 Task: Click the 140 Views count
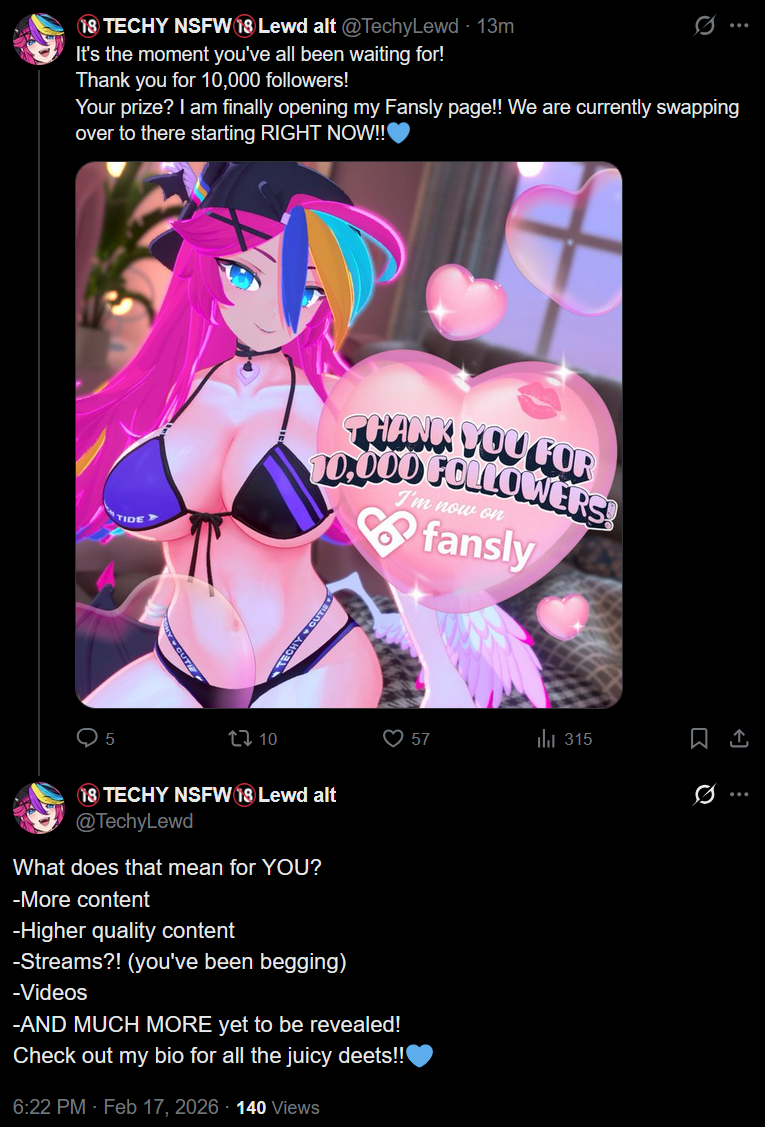tap(278, 1107)
